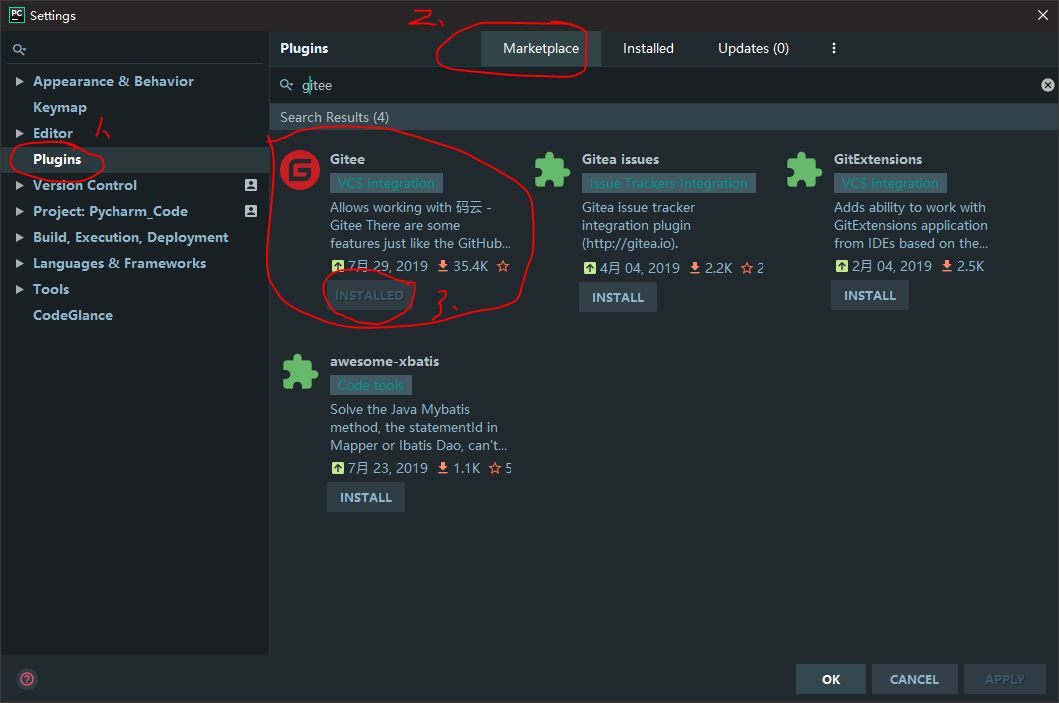Install the GitExtensions plugin

[870, 296]
